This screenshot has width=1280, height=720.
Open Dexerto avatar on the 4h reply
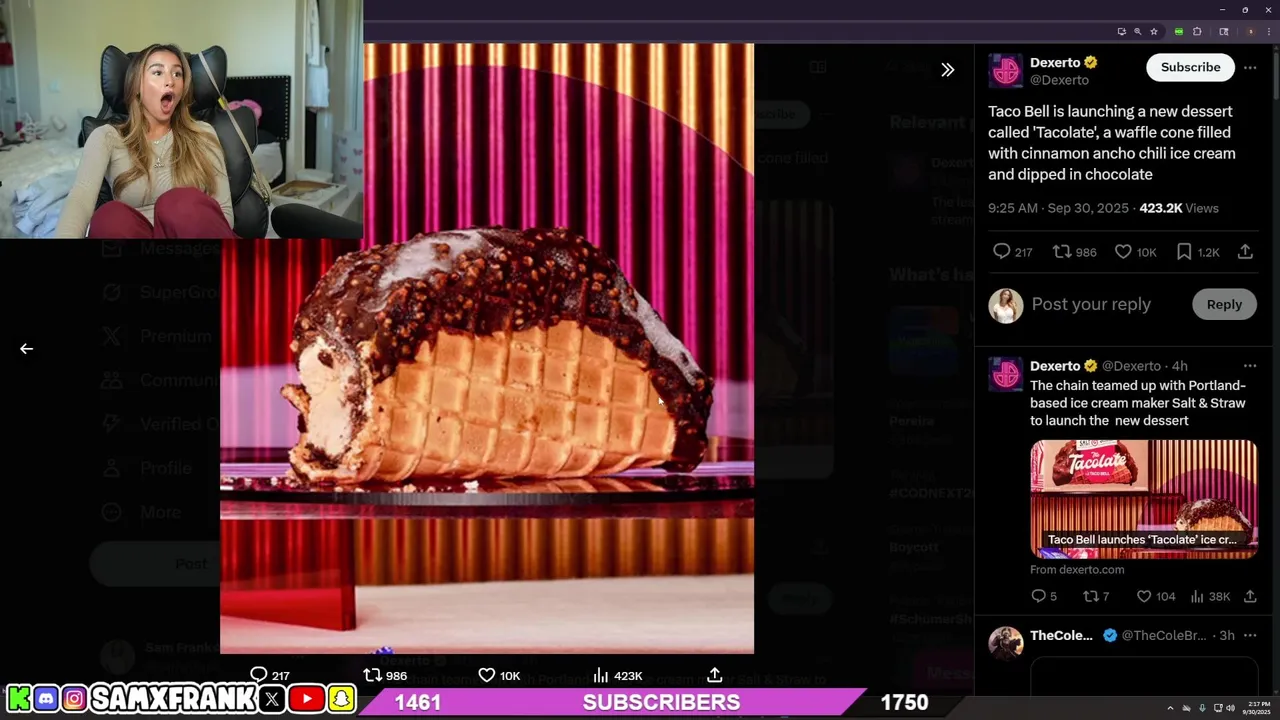1006,375
